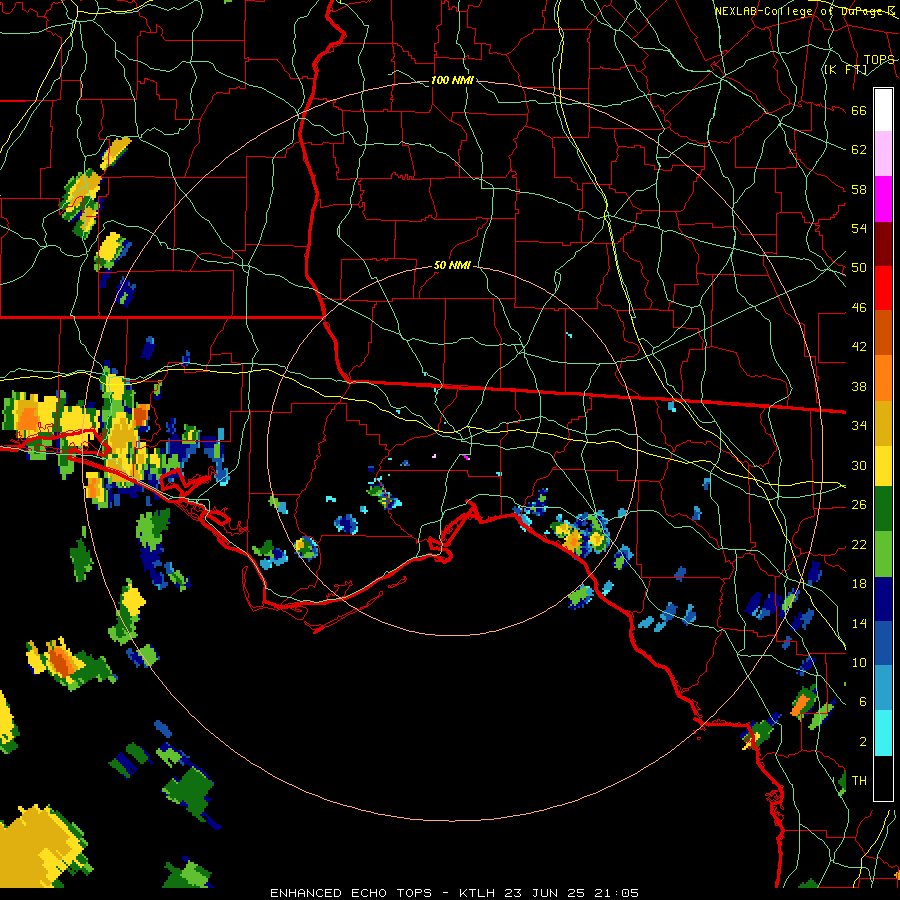Click the legend value '42'
The image size is (900, 900).
(859, 347)
